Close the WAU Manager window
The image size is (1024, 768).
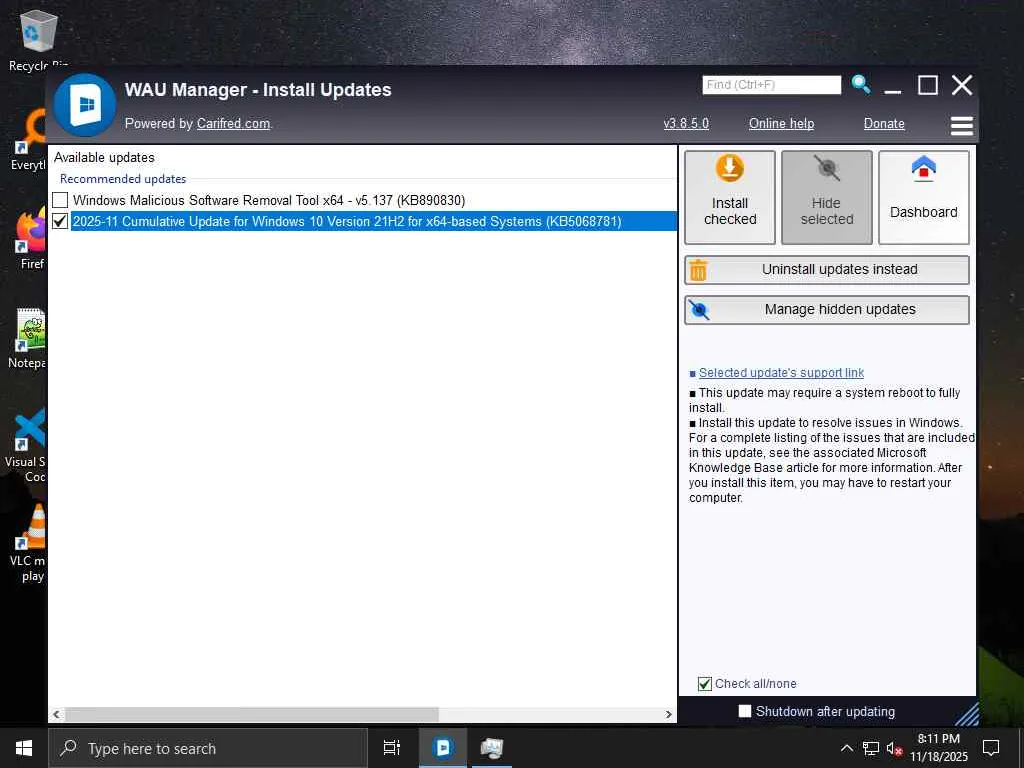pos(961,85)
